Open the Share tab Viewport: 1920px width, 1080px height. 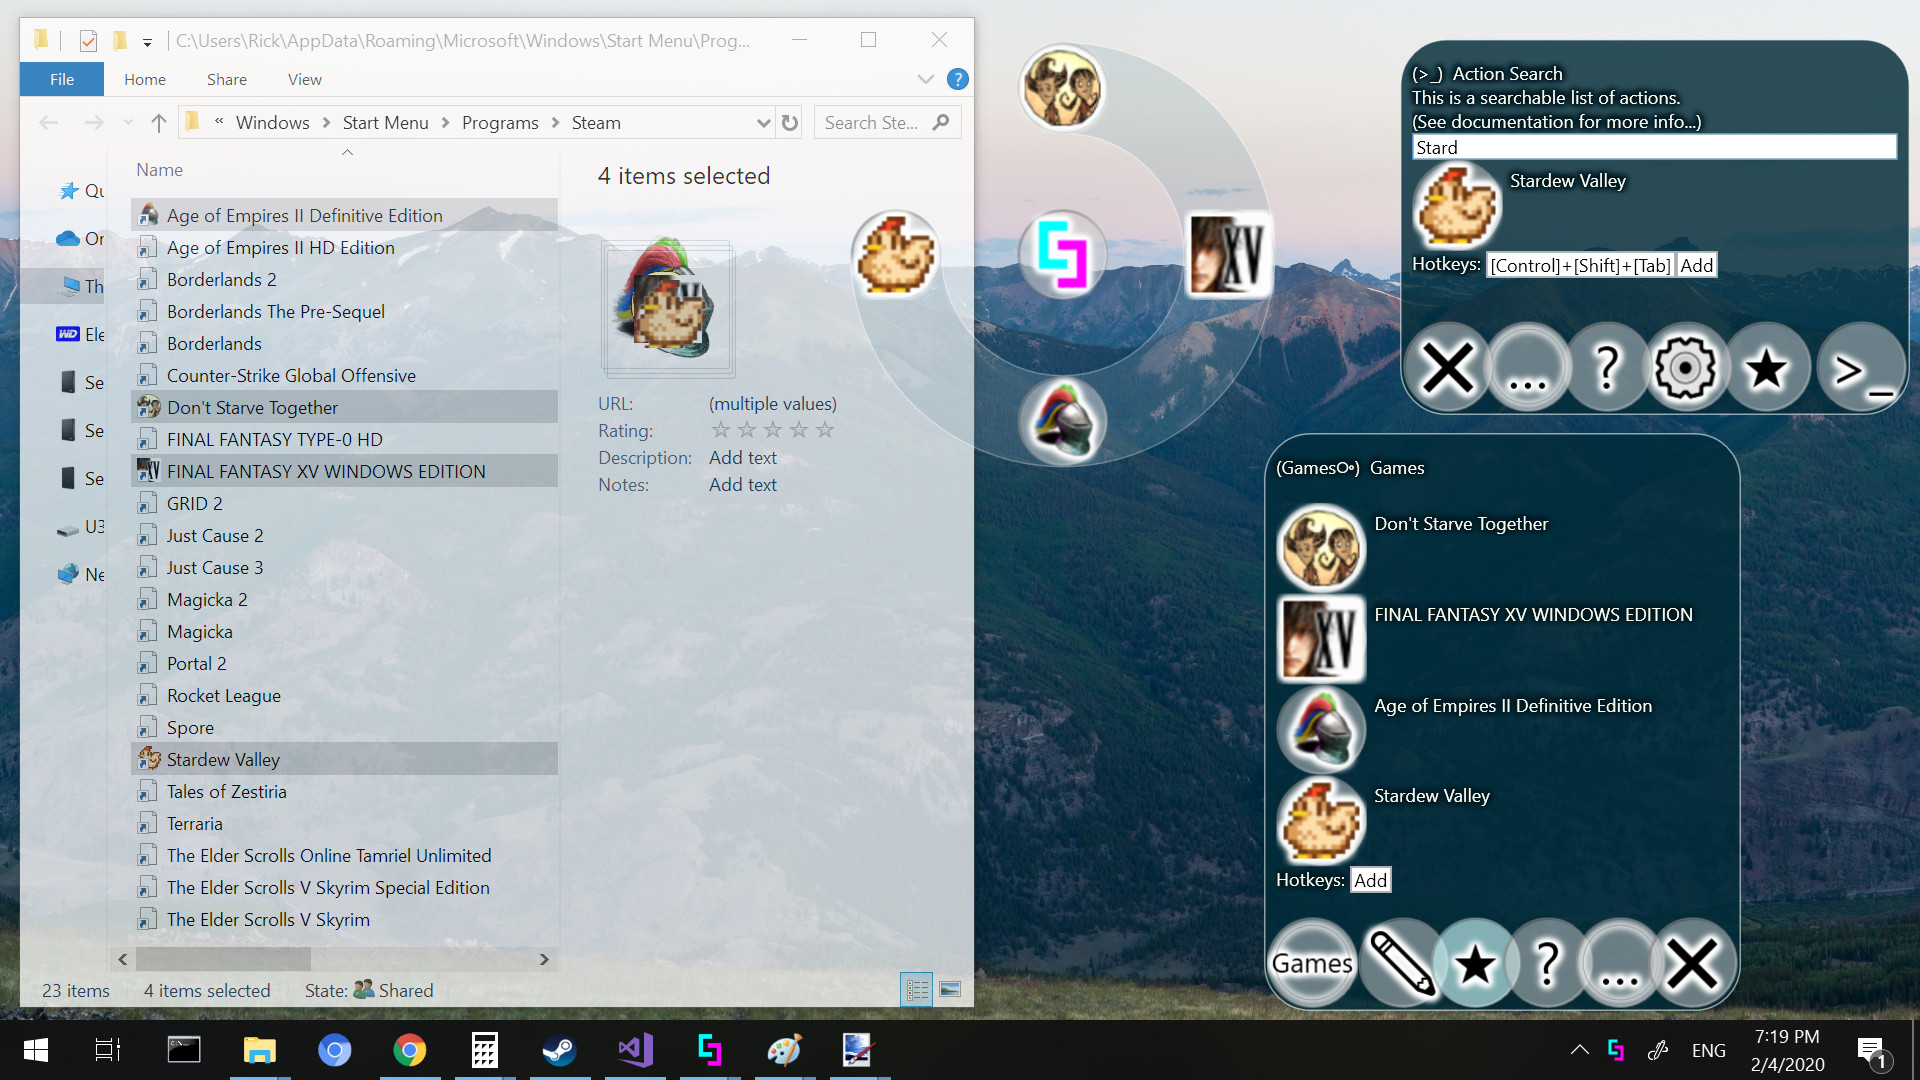point(226,79)
